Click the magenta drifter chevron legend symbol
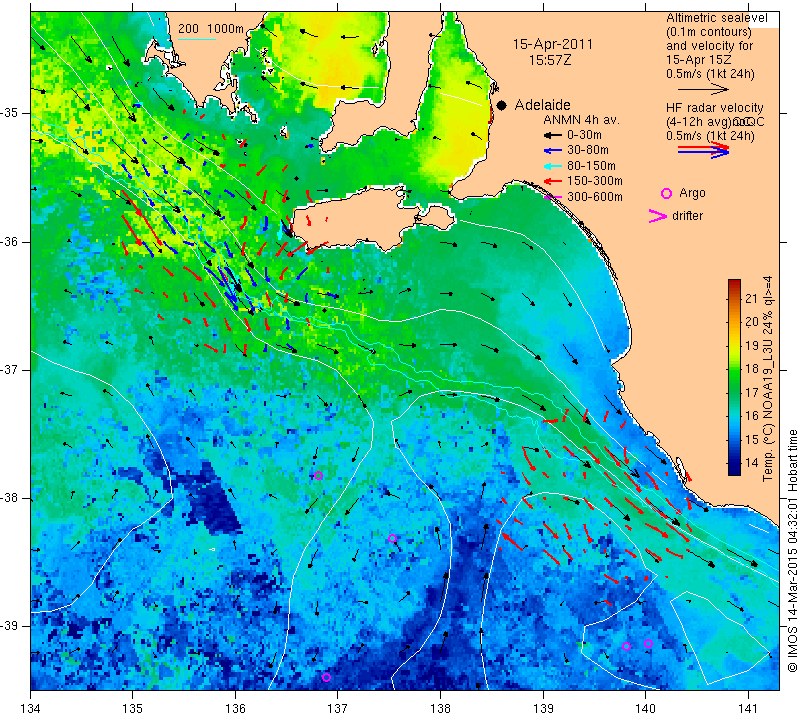The width and height of the screenshot is (800, 720). (658, 216)
